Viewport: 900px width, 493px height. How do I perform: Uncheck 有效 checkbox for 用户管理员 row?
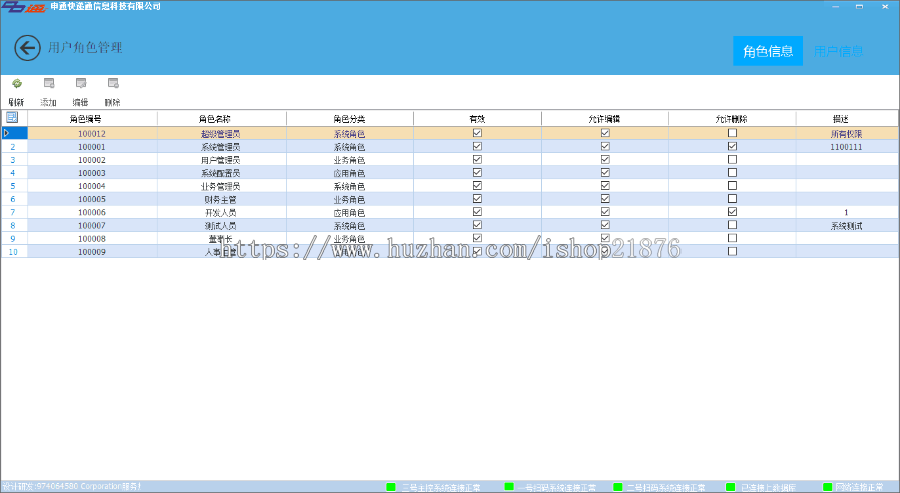477,159
